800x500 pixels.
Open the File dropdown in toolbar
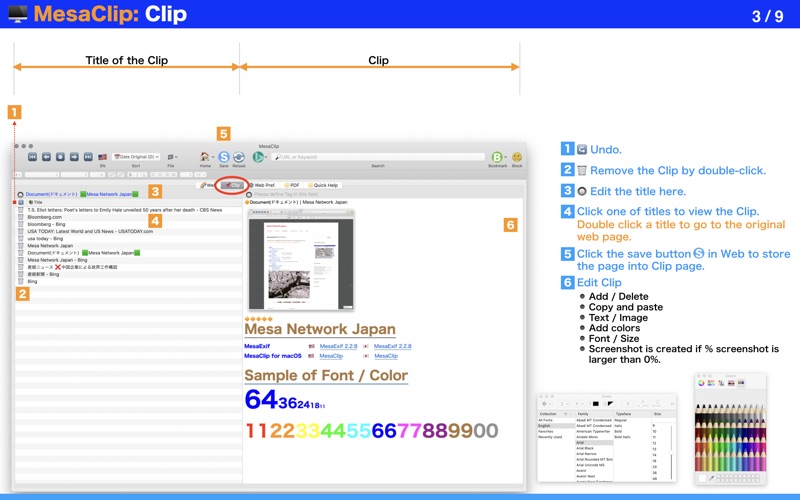pos(172,157)
